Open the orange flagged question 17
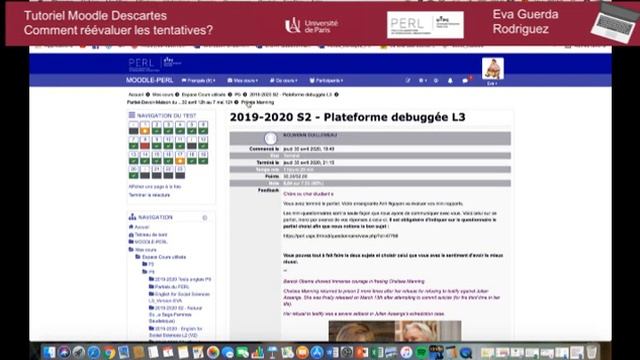 180,158
